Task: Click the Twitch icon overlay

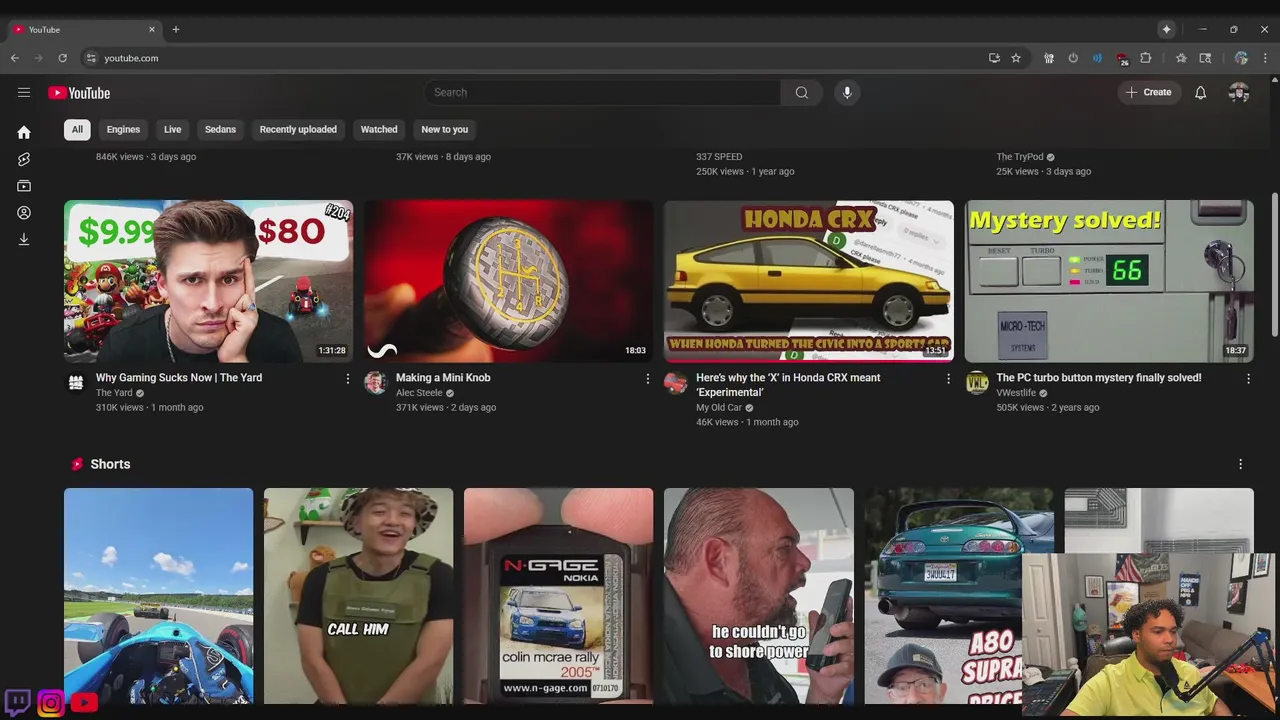Action: (x=17, y=702)
